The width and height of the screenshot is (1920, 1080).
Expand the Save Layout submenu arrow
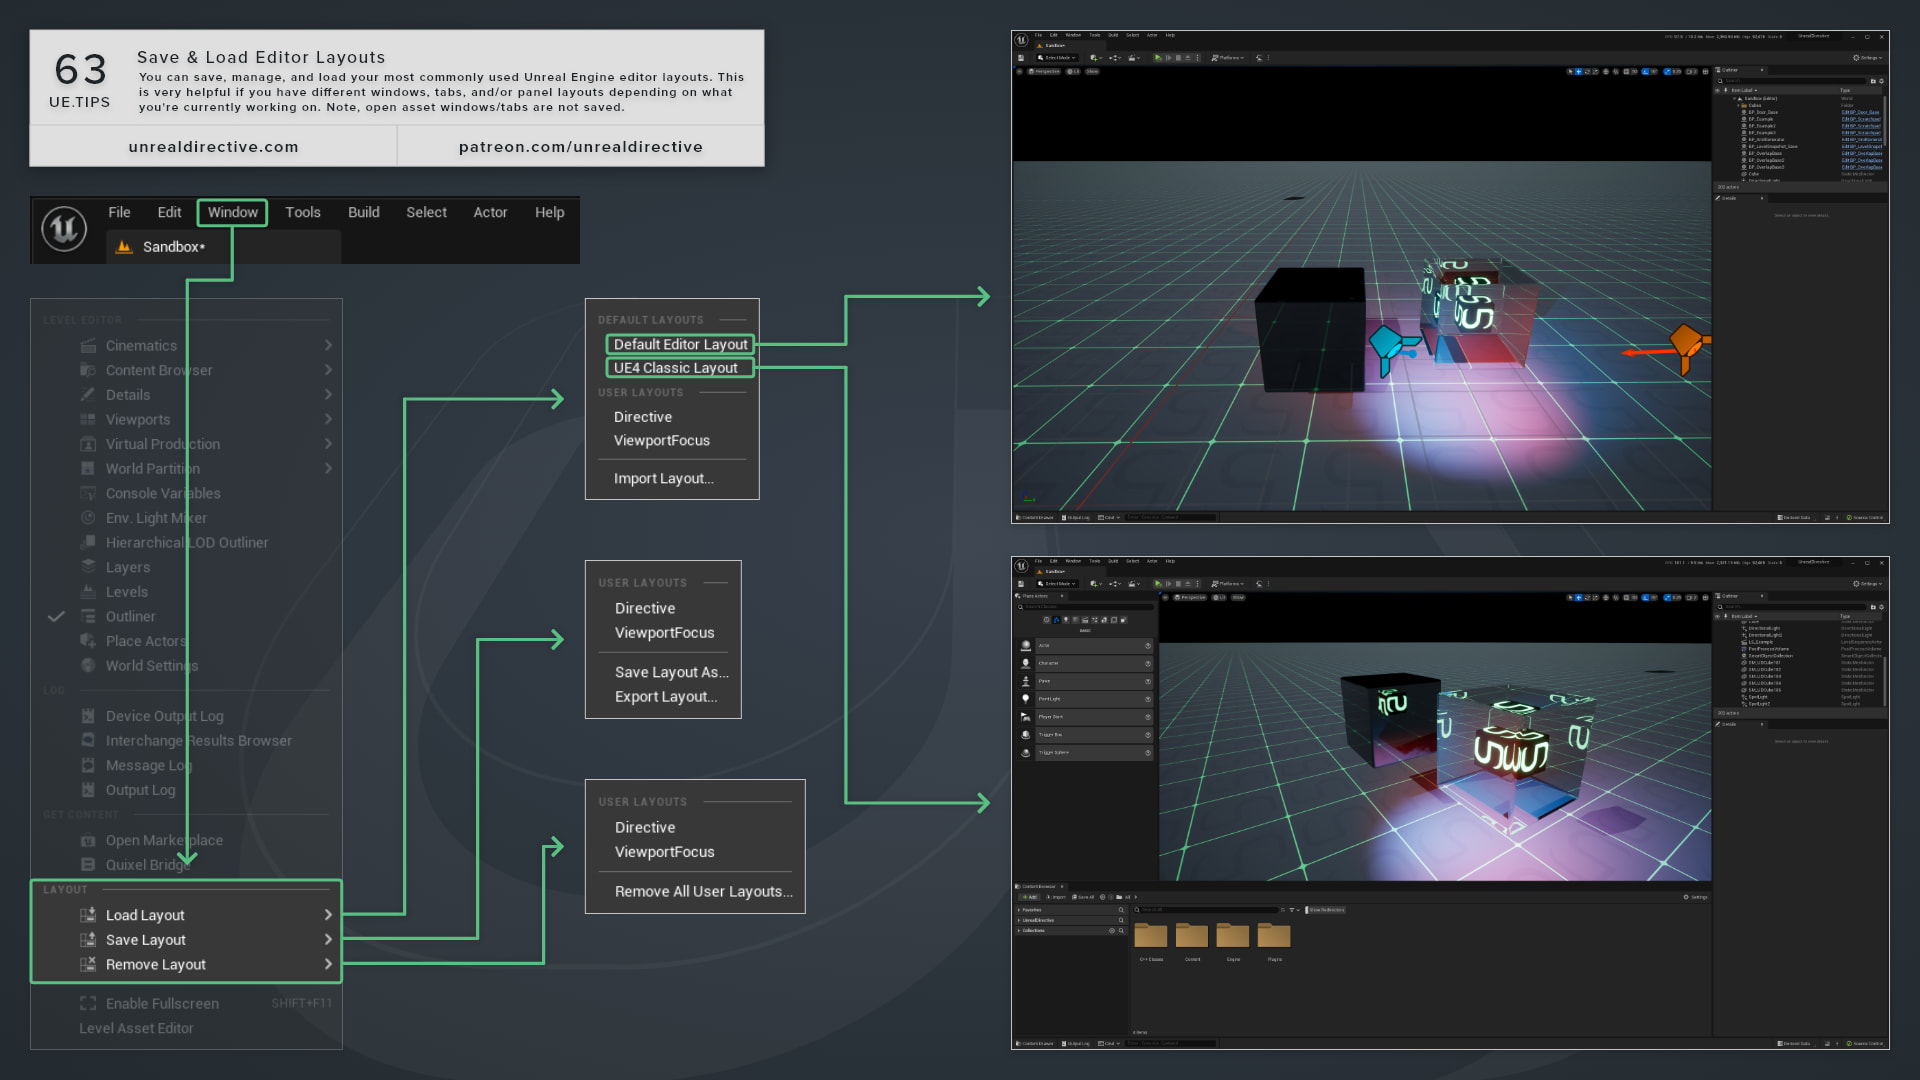[x=328, y=940]
